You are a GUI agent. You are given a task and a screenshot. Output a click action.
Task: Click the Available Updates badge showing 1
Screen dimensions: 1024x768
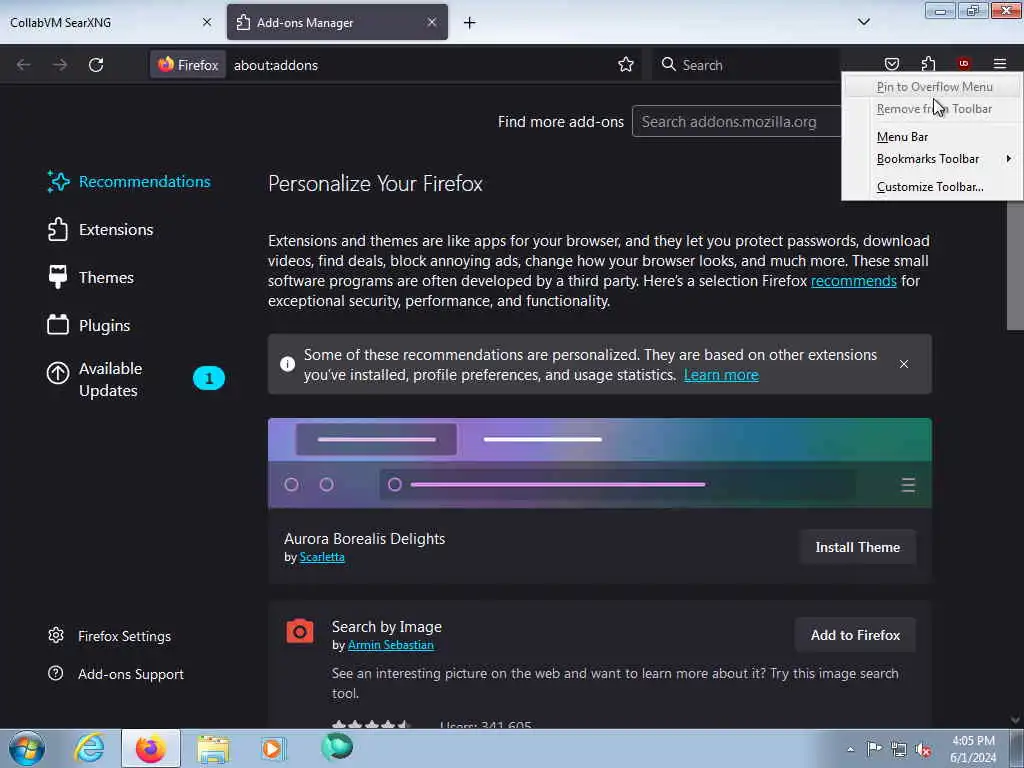209,378
